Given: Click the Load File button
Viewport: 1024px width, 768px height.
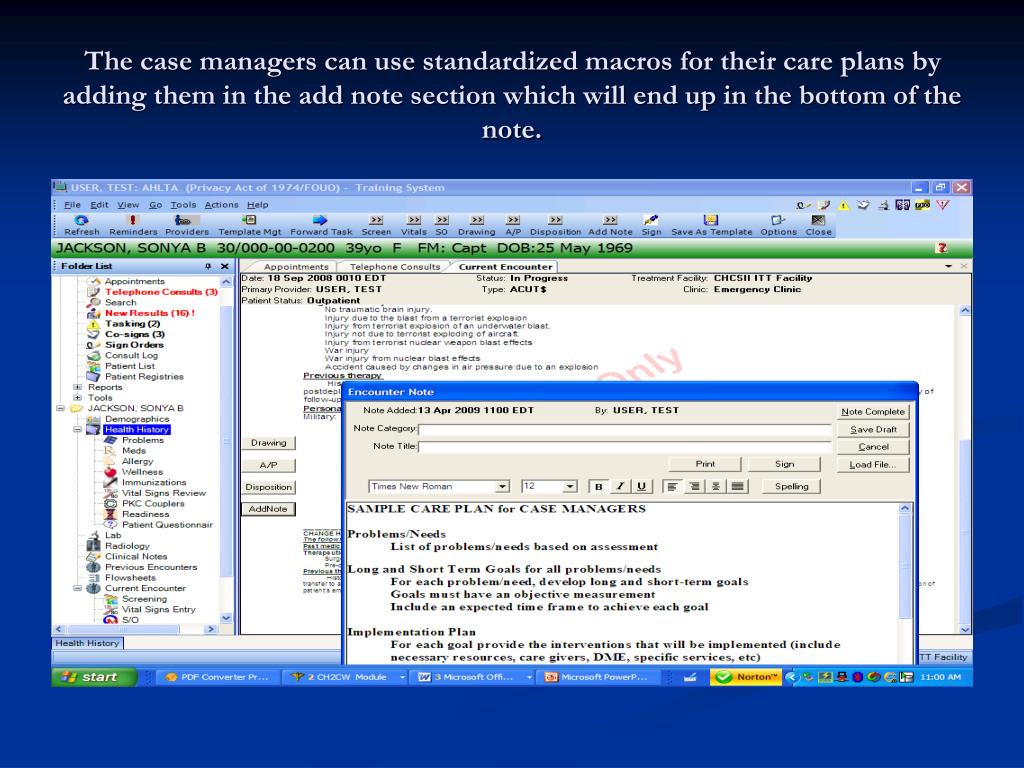Looking at the screenshot, I should [873, 464].
